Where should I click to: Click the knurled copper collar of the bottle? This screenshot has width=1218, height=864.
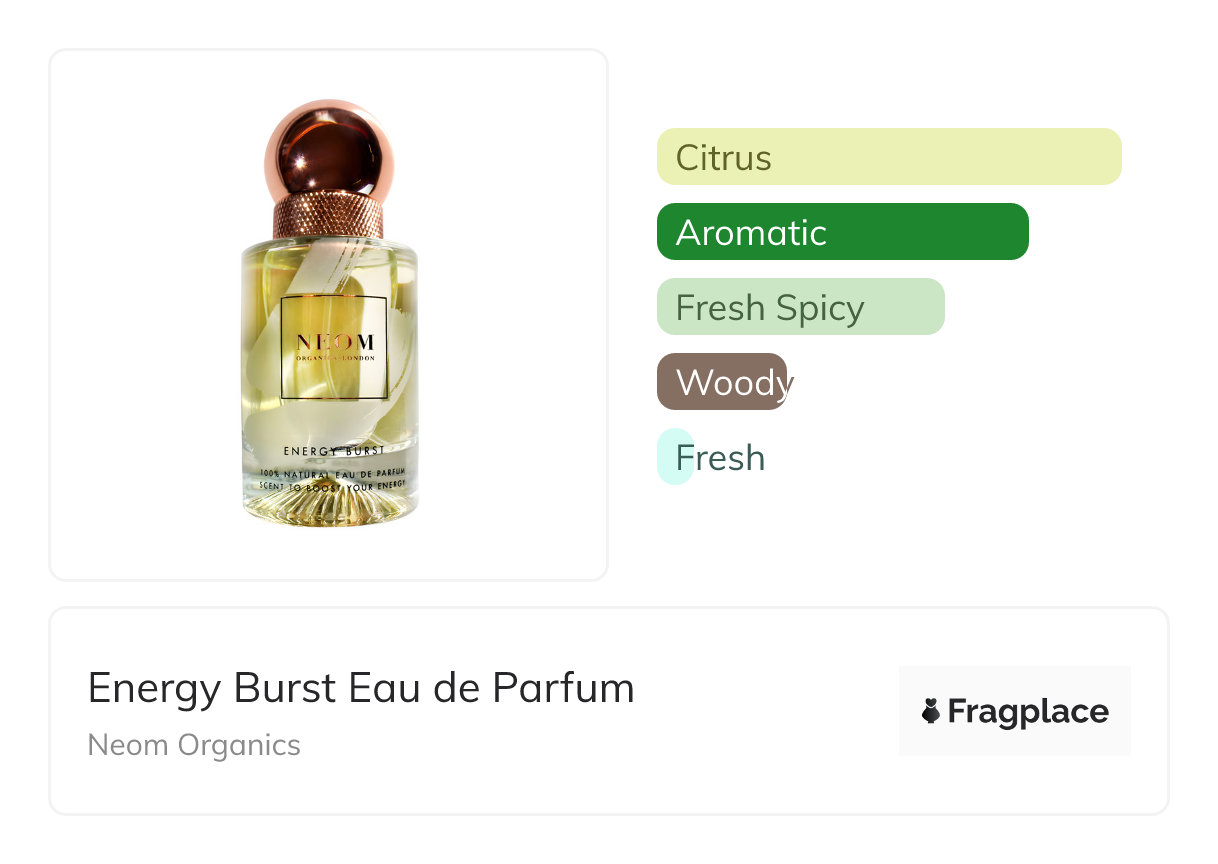[x=329, y=215]
